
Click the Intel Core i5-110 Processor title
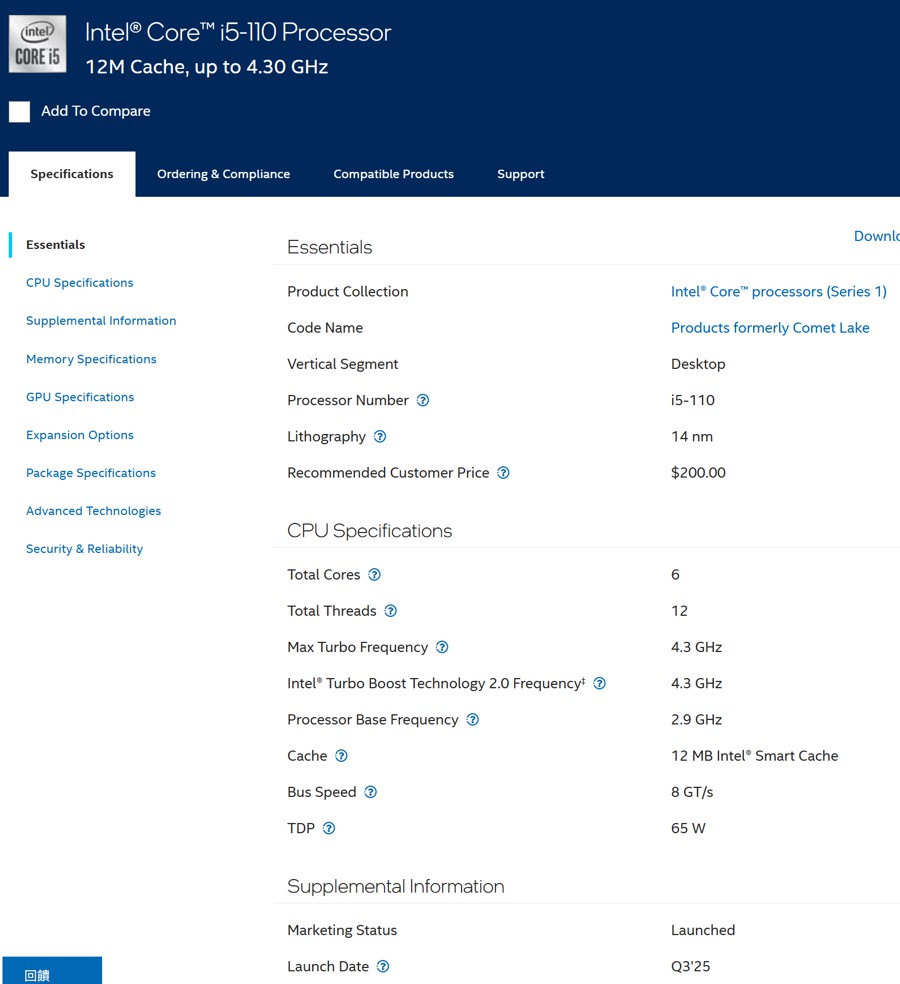point(238,32)
